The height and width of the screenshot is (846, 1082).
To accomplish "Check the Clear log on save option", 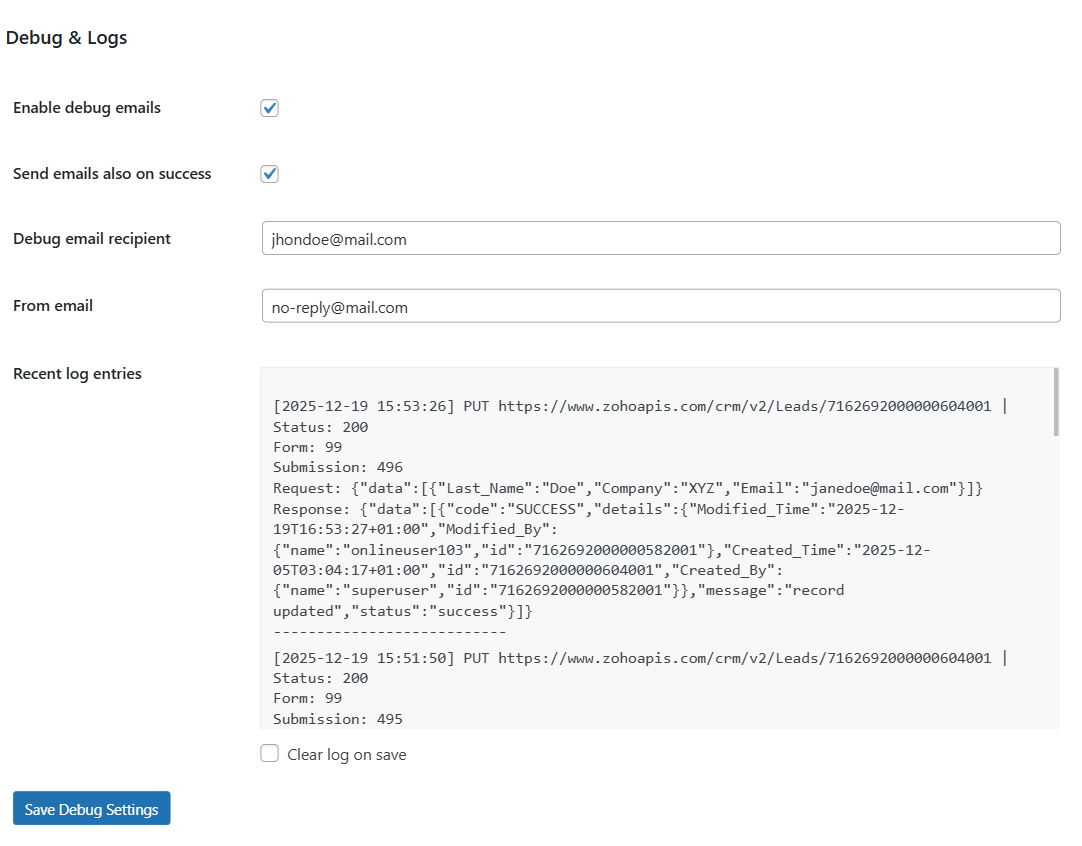I will 268,752.
